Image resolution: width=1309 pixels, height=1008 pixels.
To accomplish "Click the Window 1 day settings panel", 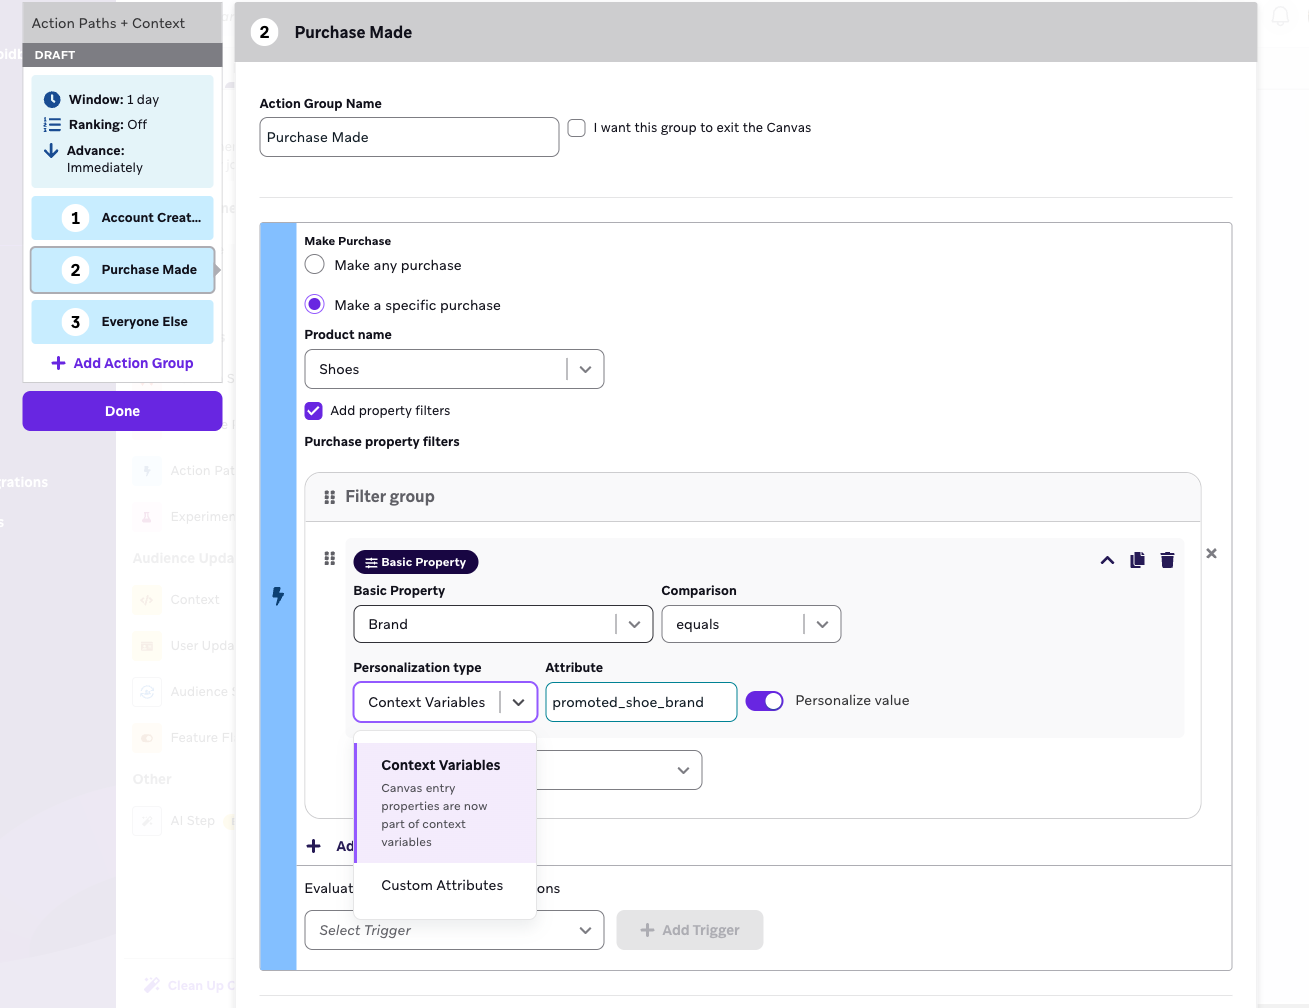I will pyautogui.click(x=123, y=132).
